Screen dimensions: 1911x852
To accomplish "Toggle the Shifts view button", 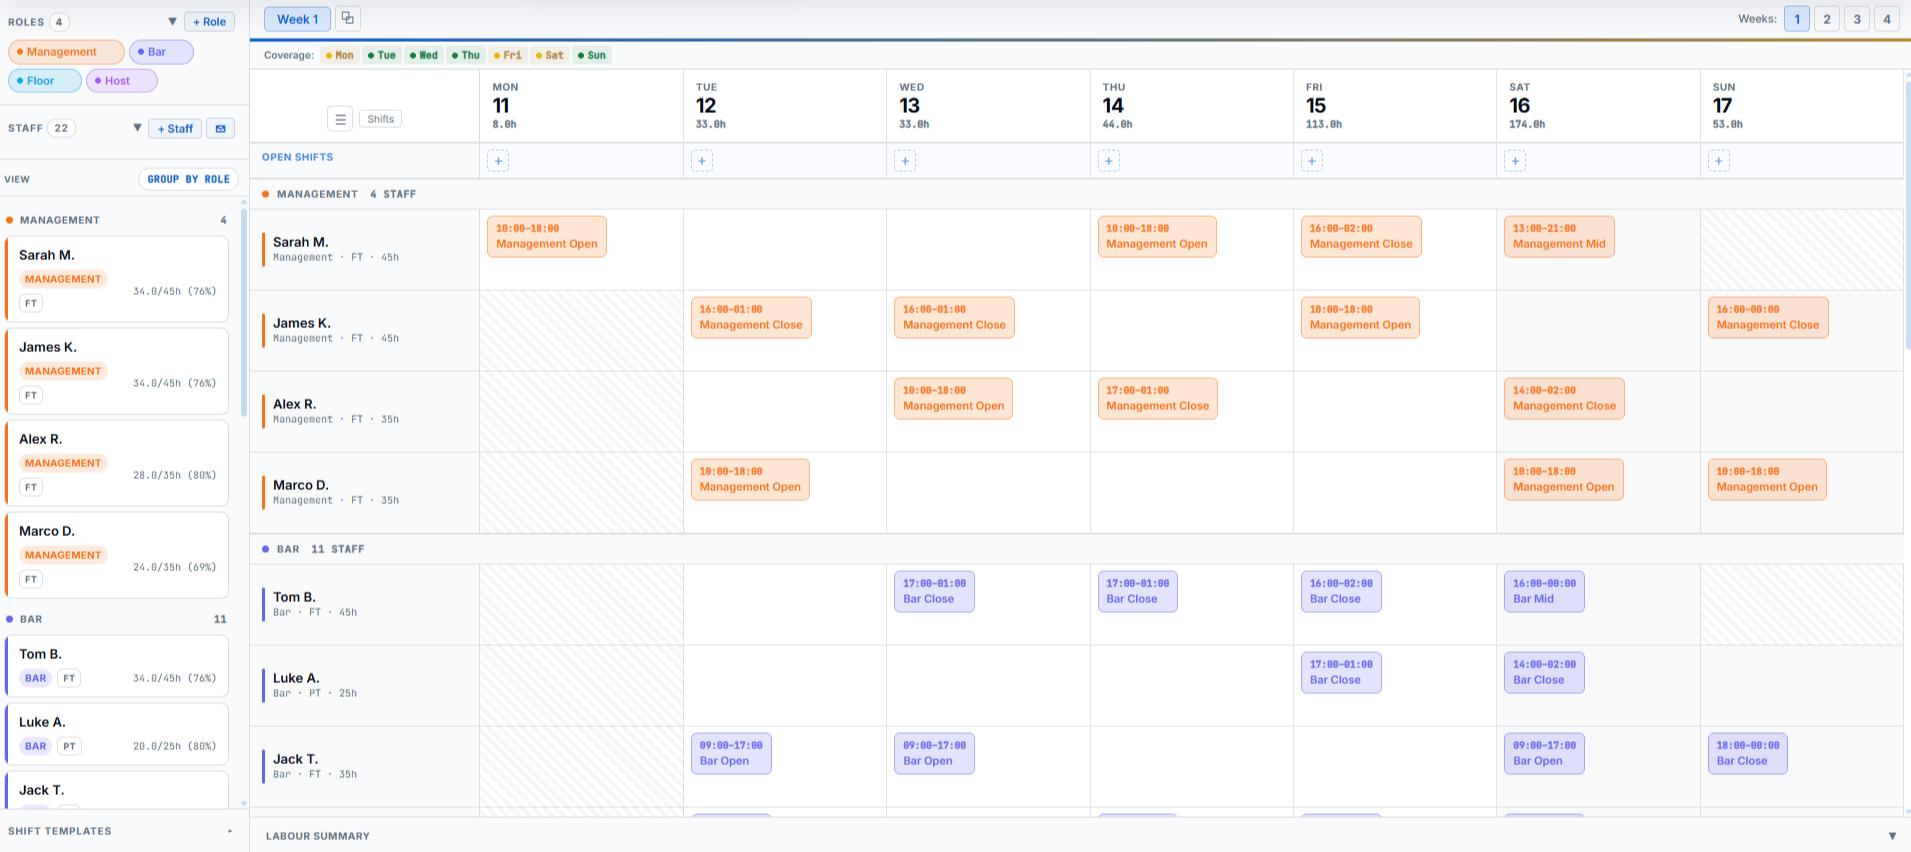I will click(380, 119).
